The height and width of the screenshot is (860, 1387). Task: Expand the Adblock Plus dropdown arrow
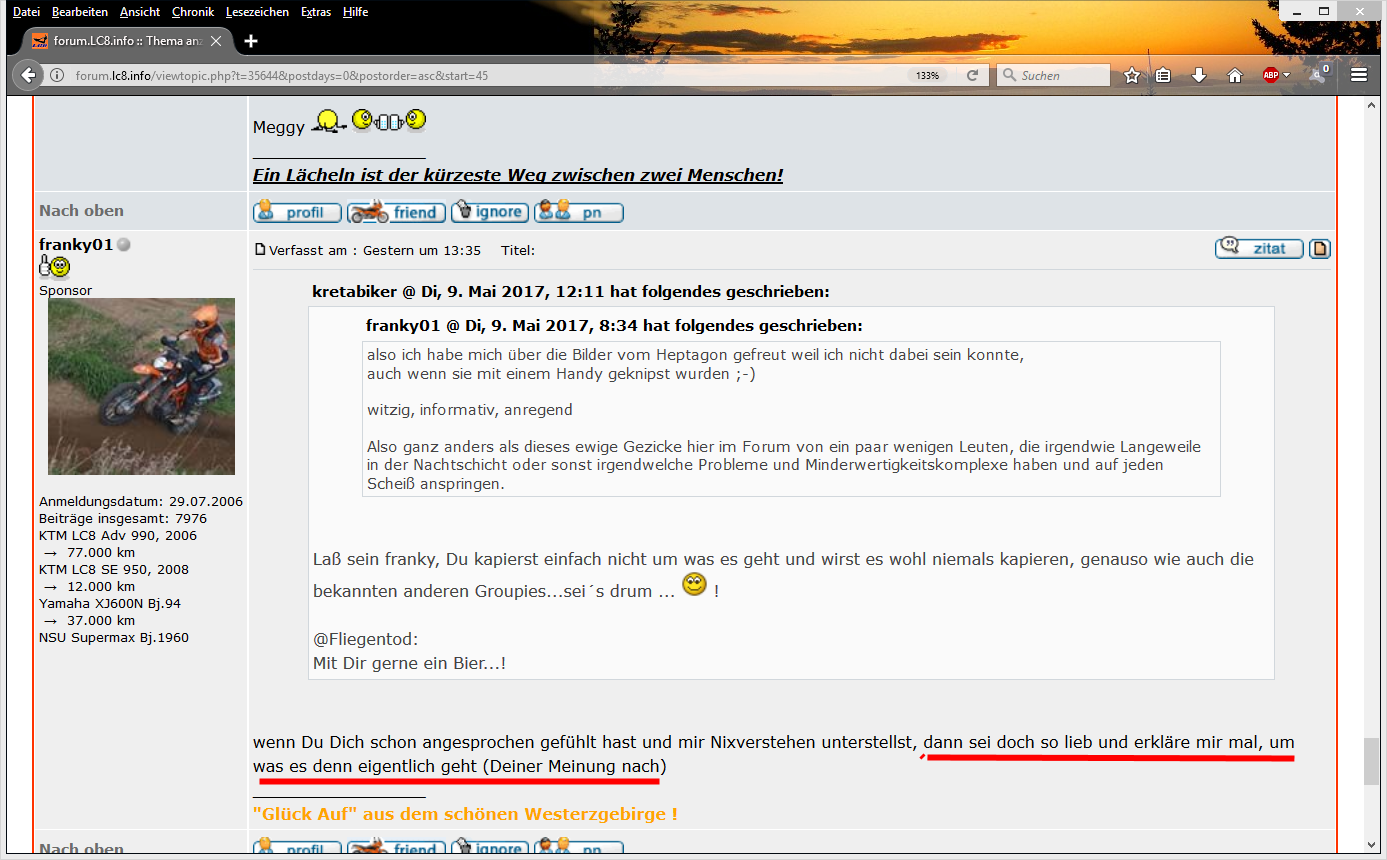[1287, 76]
